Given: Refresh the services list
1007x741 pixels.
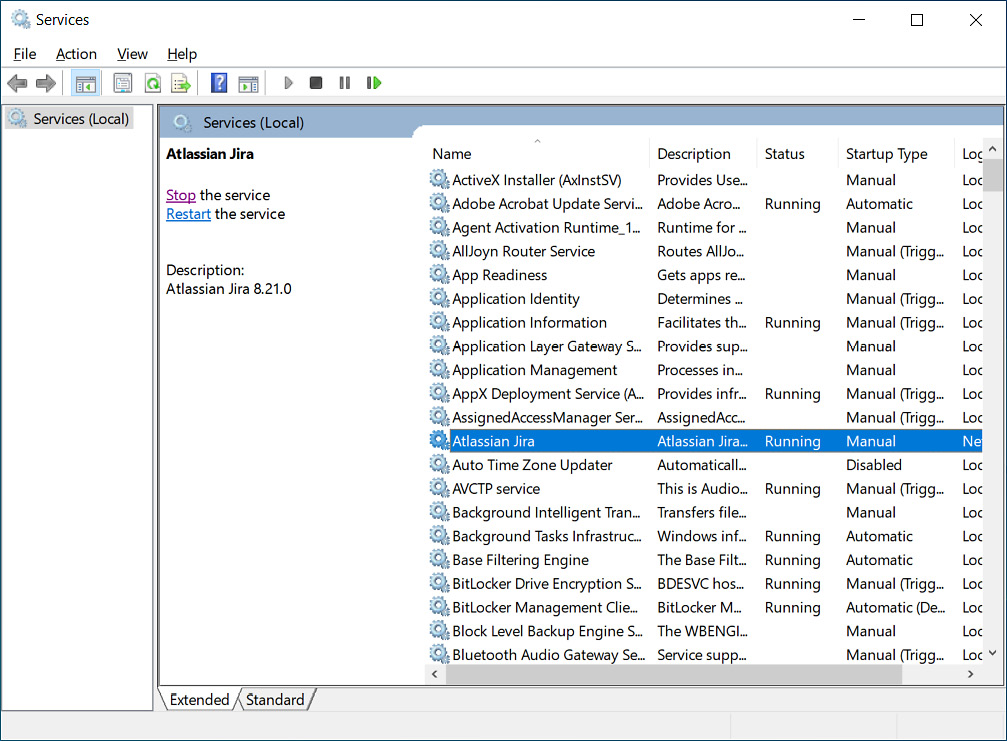Looking at the screenshot, I should pyautogui.click(x=152, y=82).
